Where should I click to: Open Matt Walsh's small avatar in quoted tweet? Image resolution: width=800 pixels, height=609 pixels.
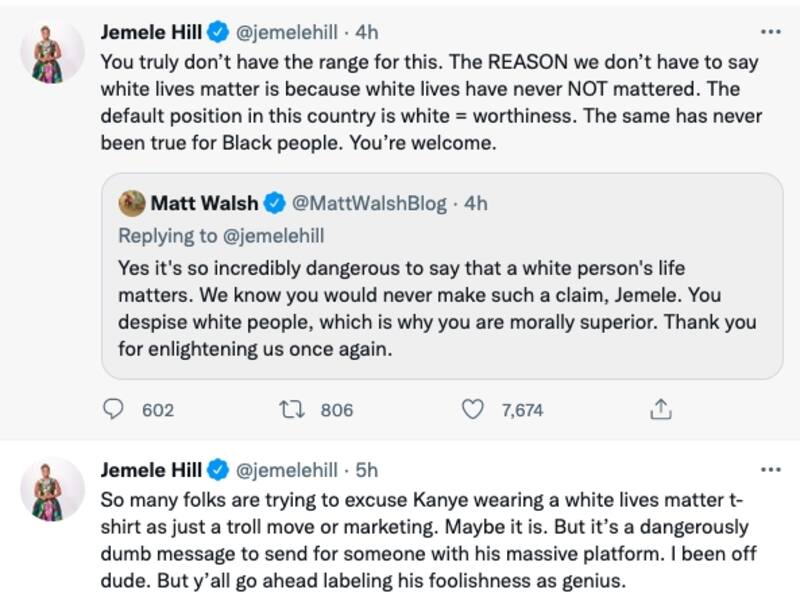[131, 203]
